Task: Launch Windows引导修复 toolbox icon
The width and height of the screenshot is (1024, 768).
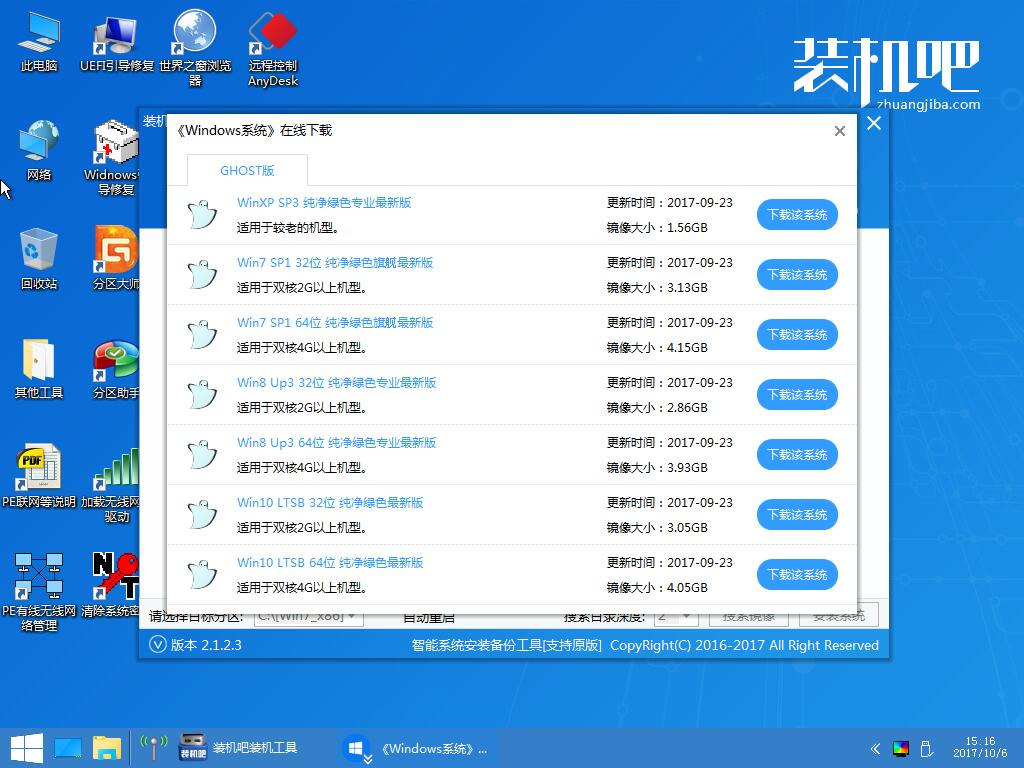Action: [112, 158]
